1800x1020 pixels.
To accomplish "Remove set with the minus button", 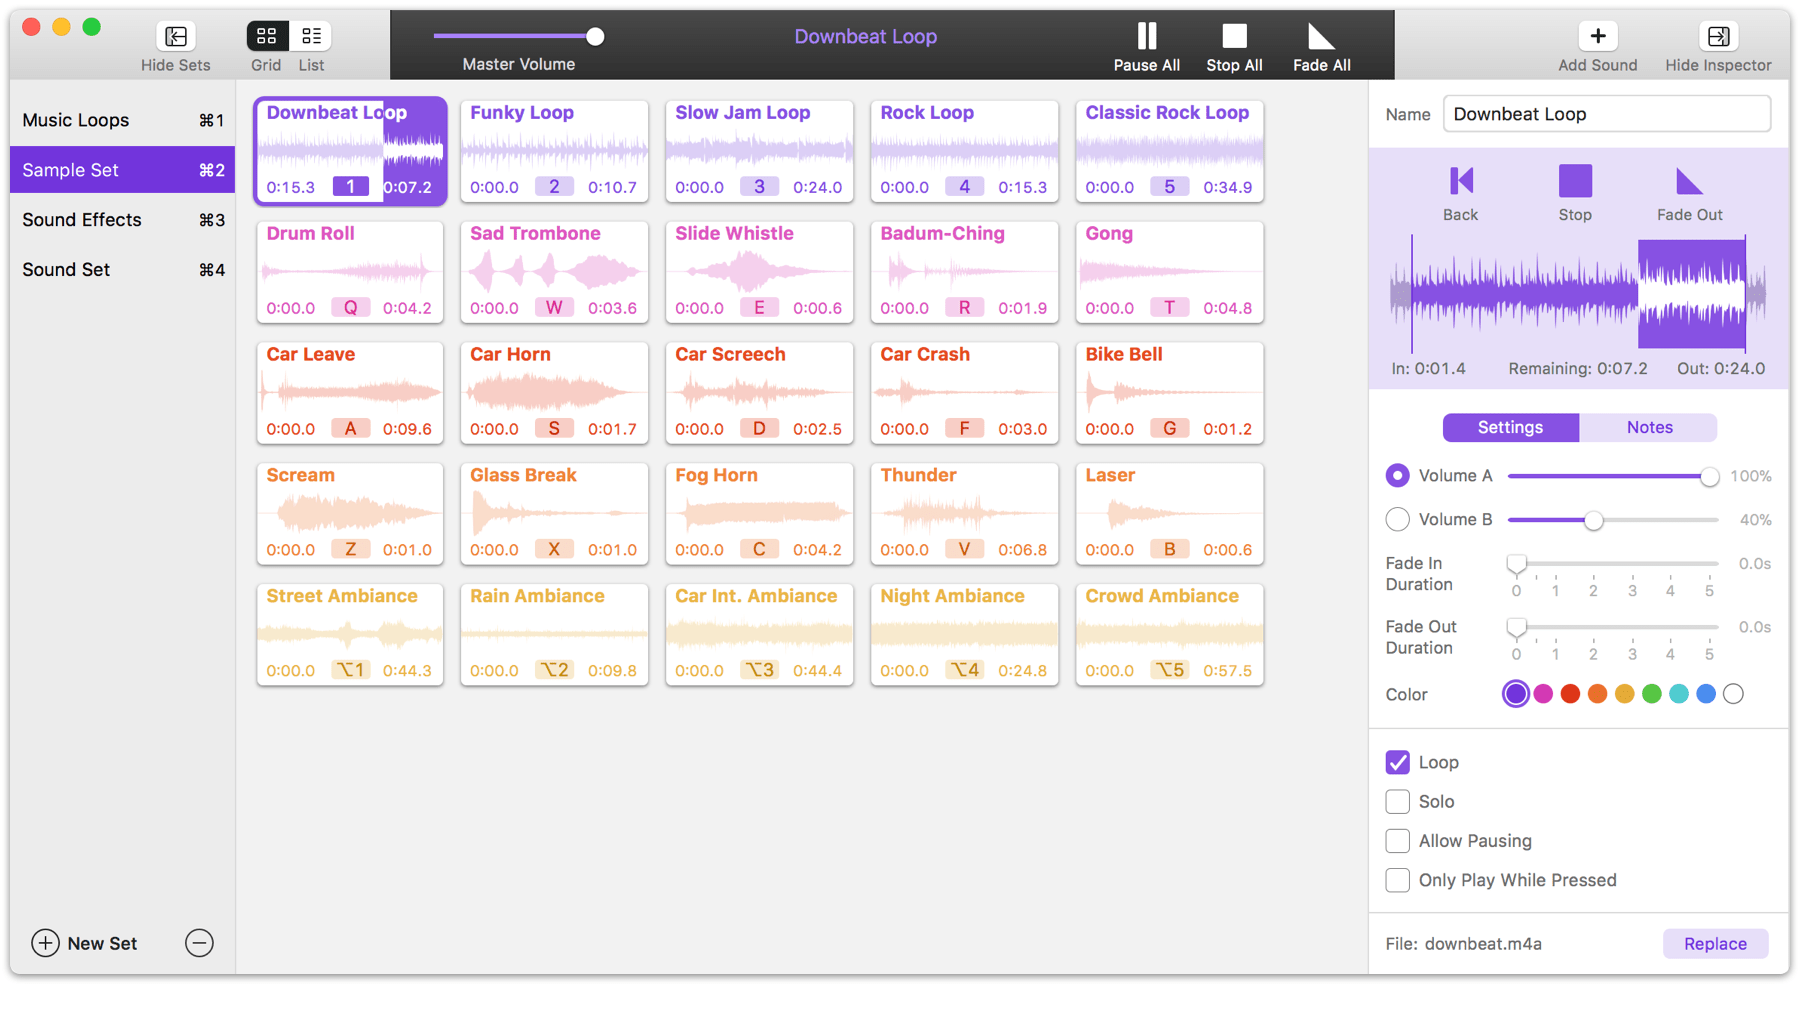I will click(199, 943).
